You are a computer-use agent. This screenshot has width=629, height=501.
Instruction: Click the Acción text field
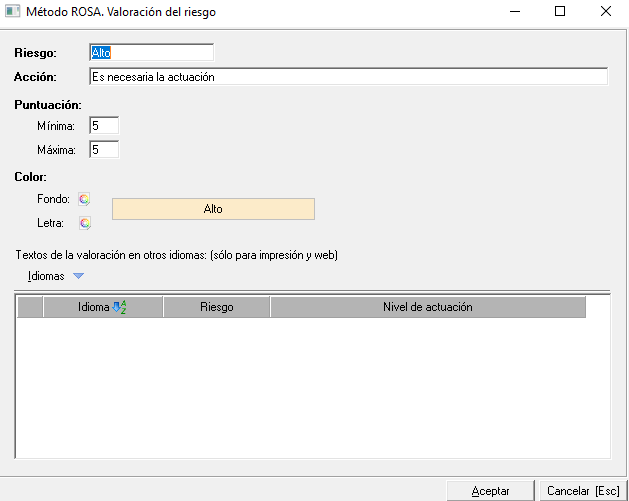tap(347, 77)
